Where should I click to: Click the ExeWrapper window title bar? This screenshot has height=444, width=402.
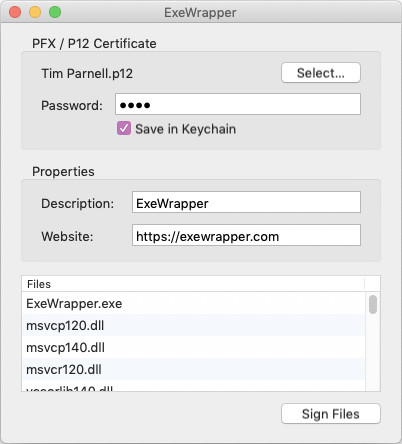point(200,12)
